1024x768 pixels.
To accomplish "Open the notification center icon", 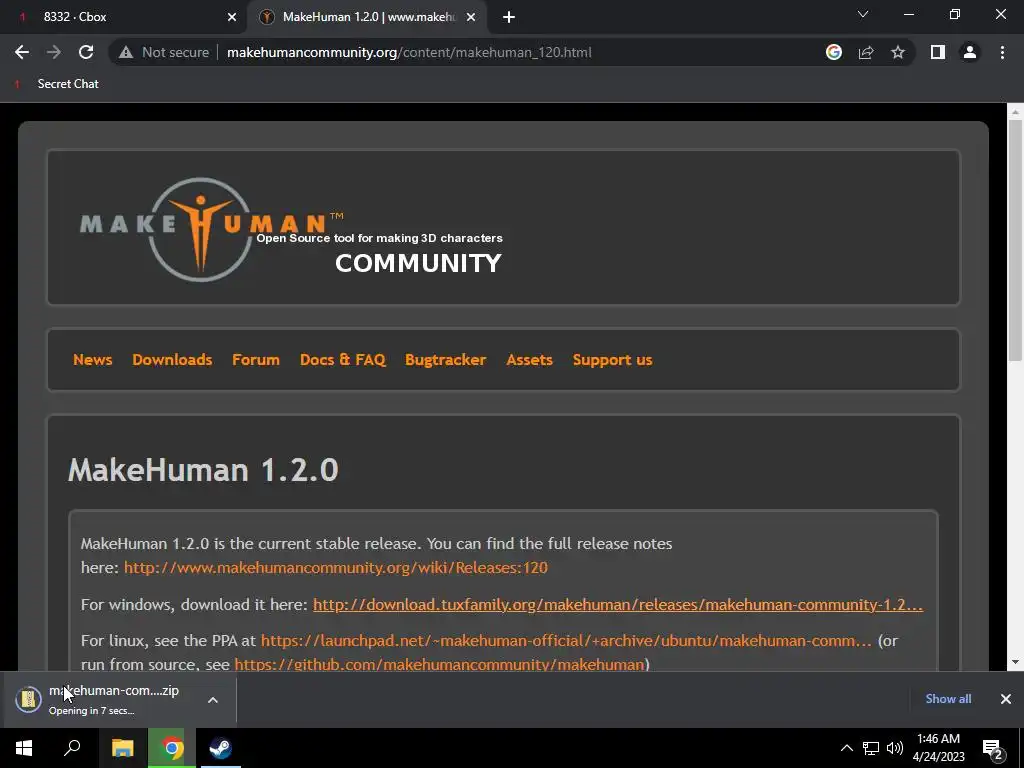I will (x=993, y=748).
